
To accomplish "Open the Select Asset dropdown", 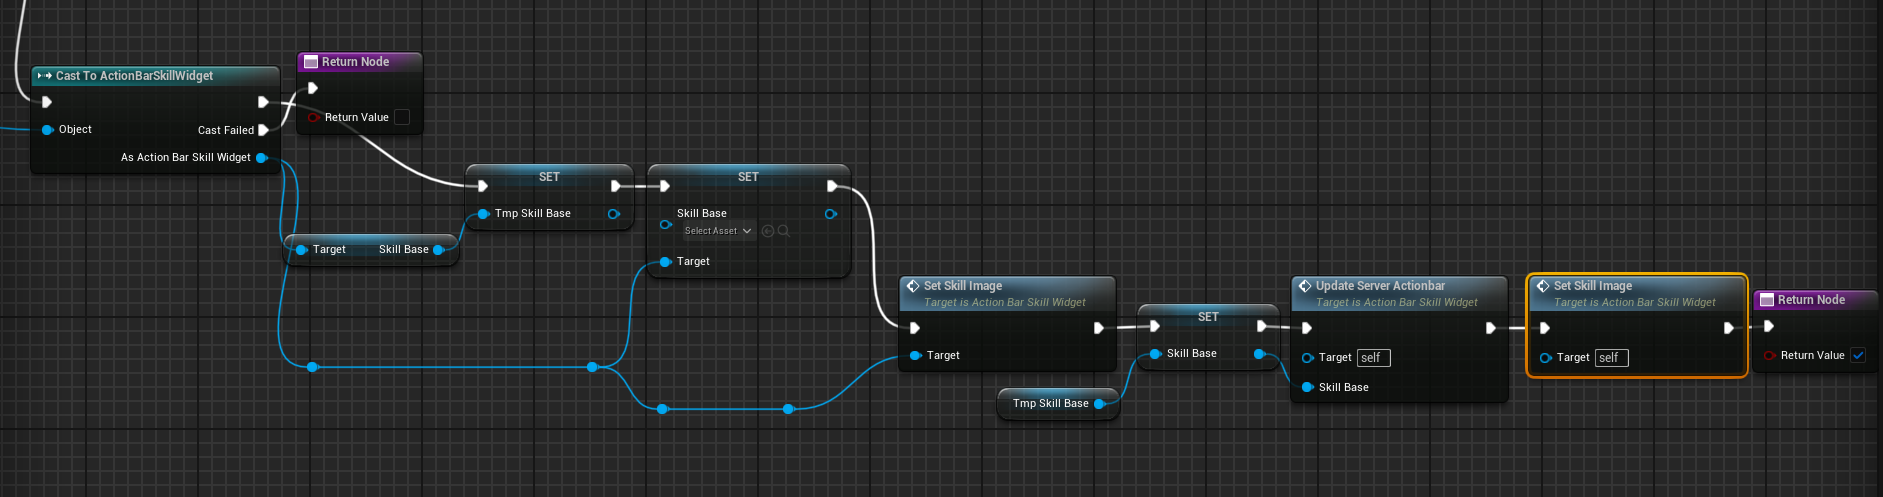I will 718,231.
